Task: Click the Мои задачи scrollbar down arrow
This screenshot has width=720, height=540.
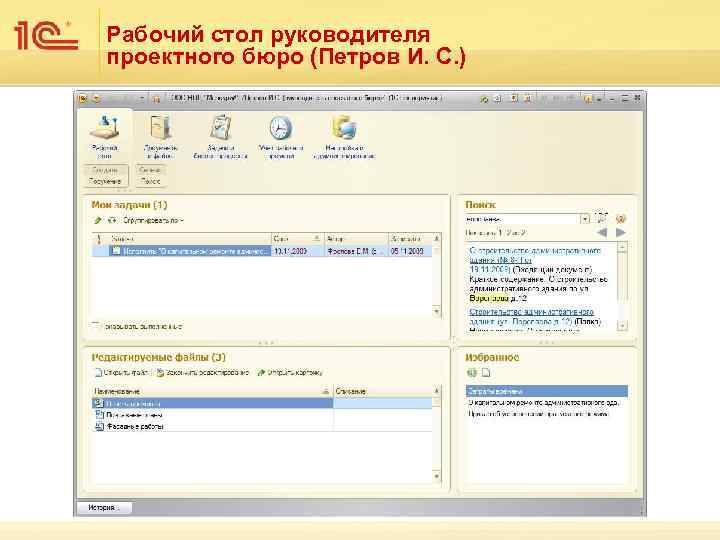Action: click(437, 312)
